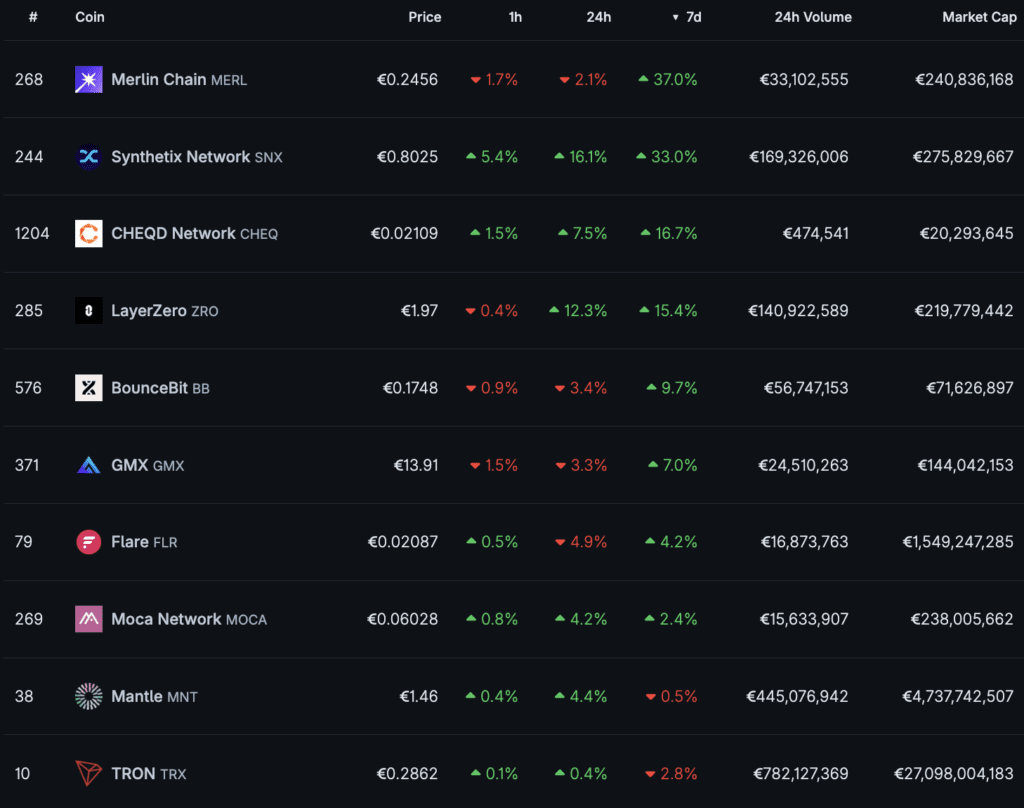Click the Merlin Chain coin logo

(89, 80)
